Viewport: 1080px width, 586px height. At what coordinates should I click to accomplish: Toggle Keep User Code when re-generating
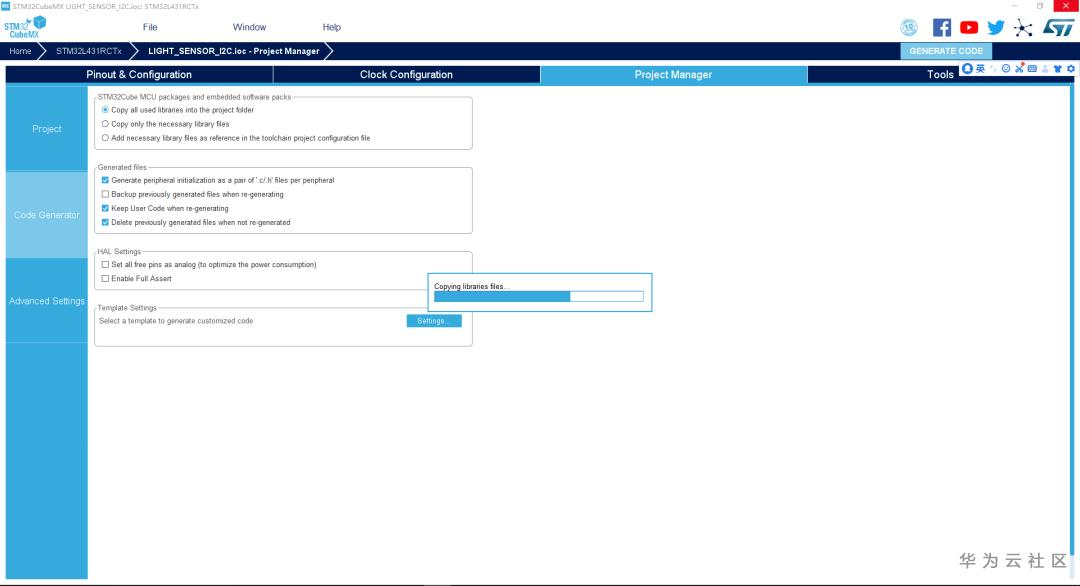pyautogui.click(x=105, y=208)
